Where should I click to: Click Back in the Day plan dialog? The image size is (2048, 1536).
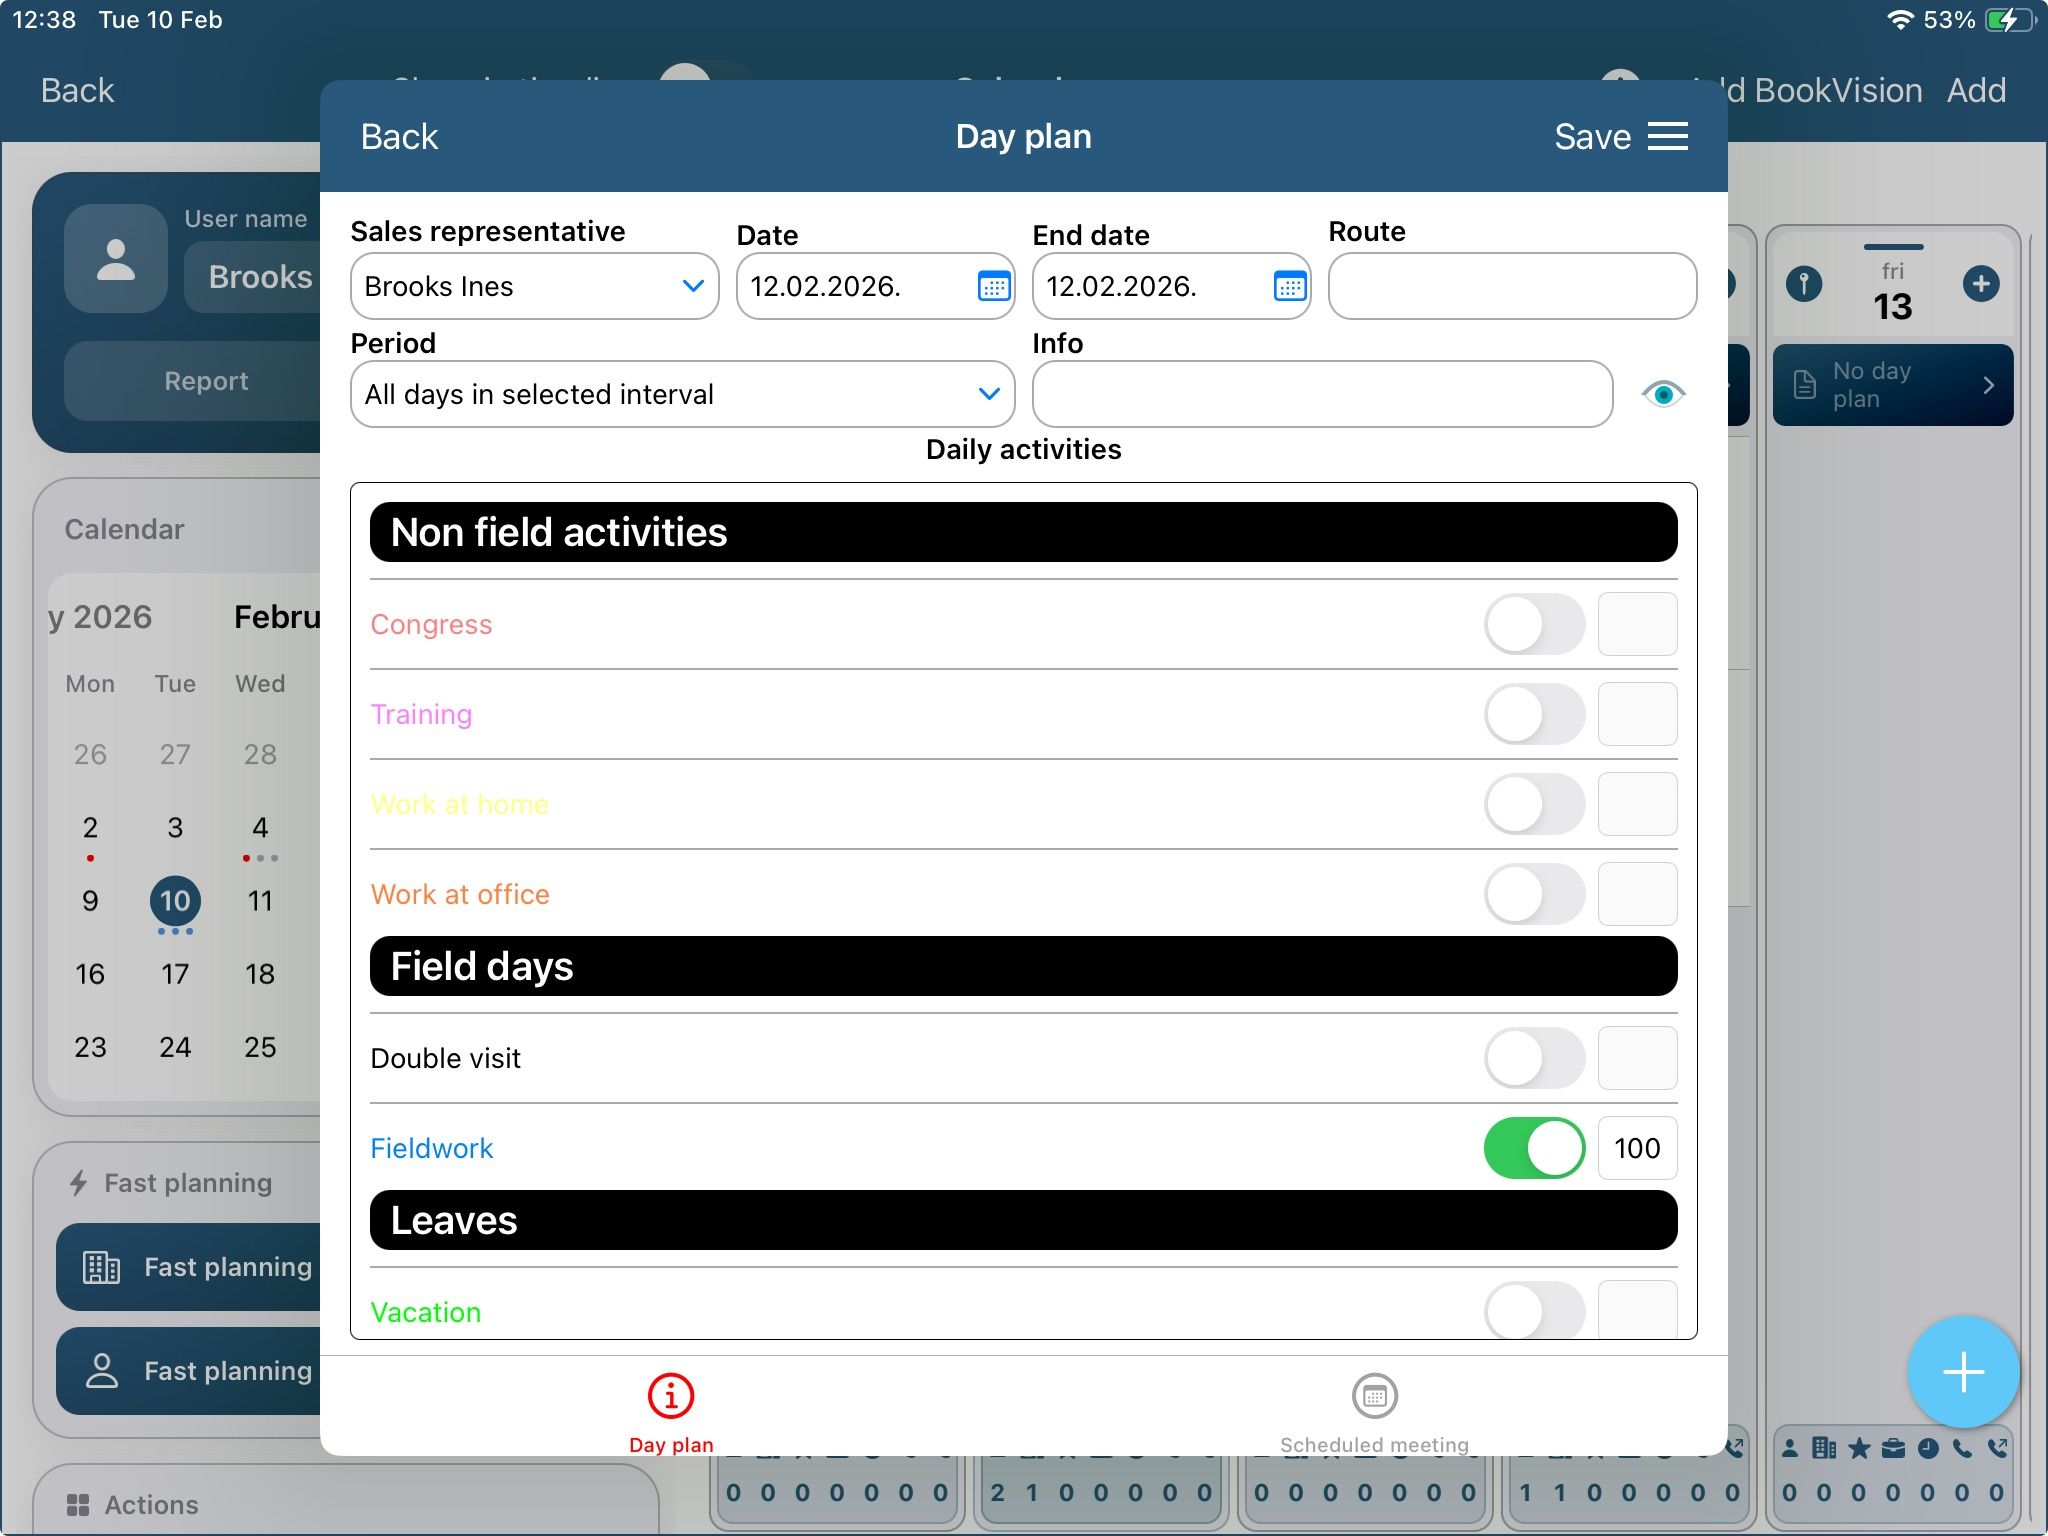click(399, 137)
